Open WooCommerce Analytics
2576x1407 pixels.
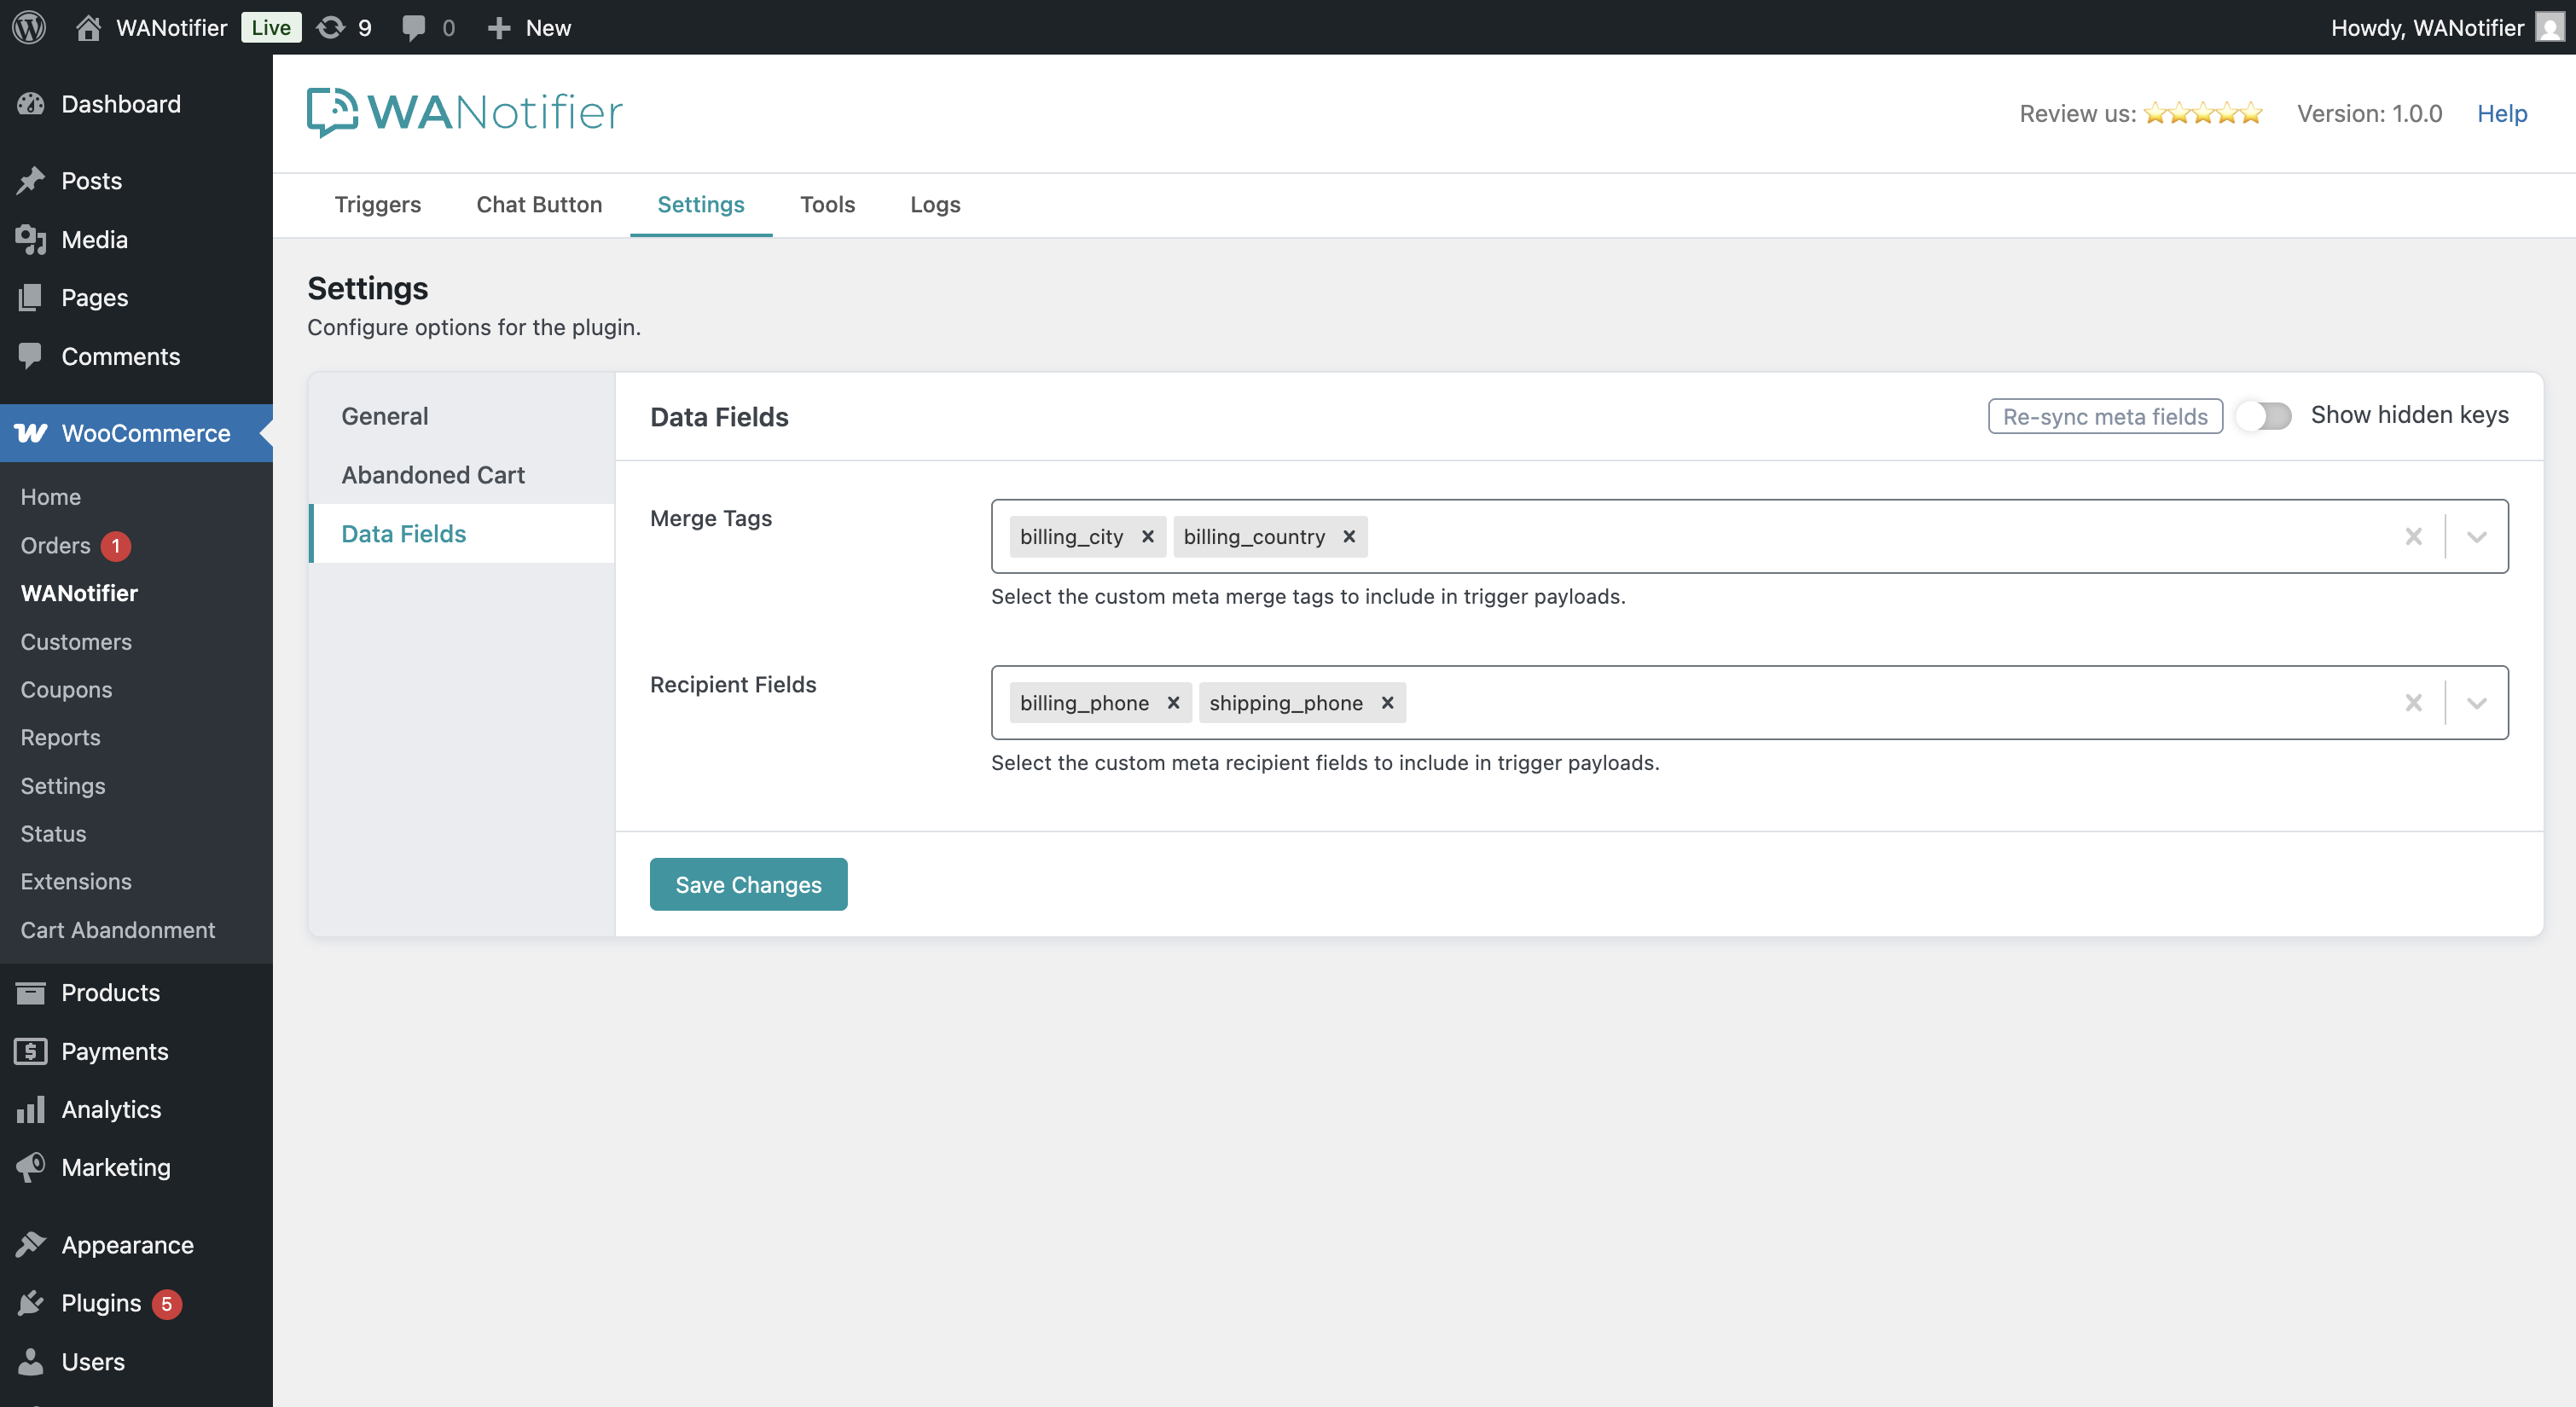click(x=110, y=1109)
